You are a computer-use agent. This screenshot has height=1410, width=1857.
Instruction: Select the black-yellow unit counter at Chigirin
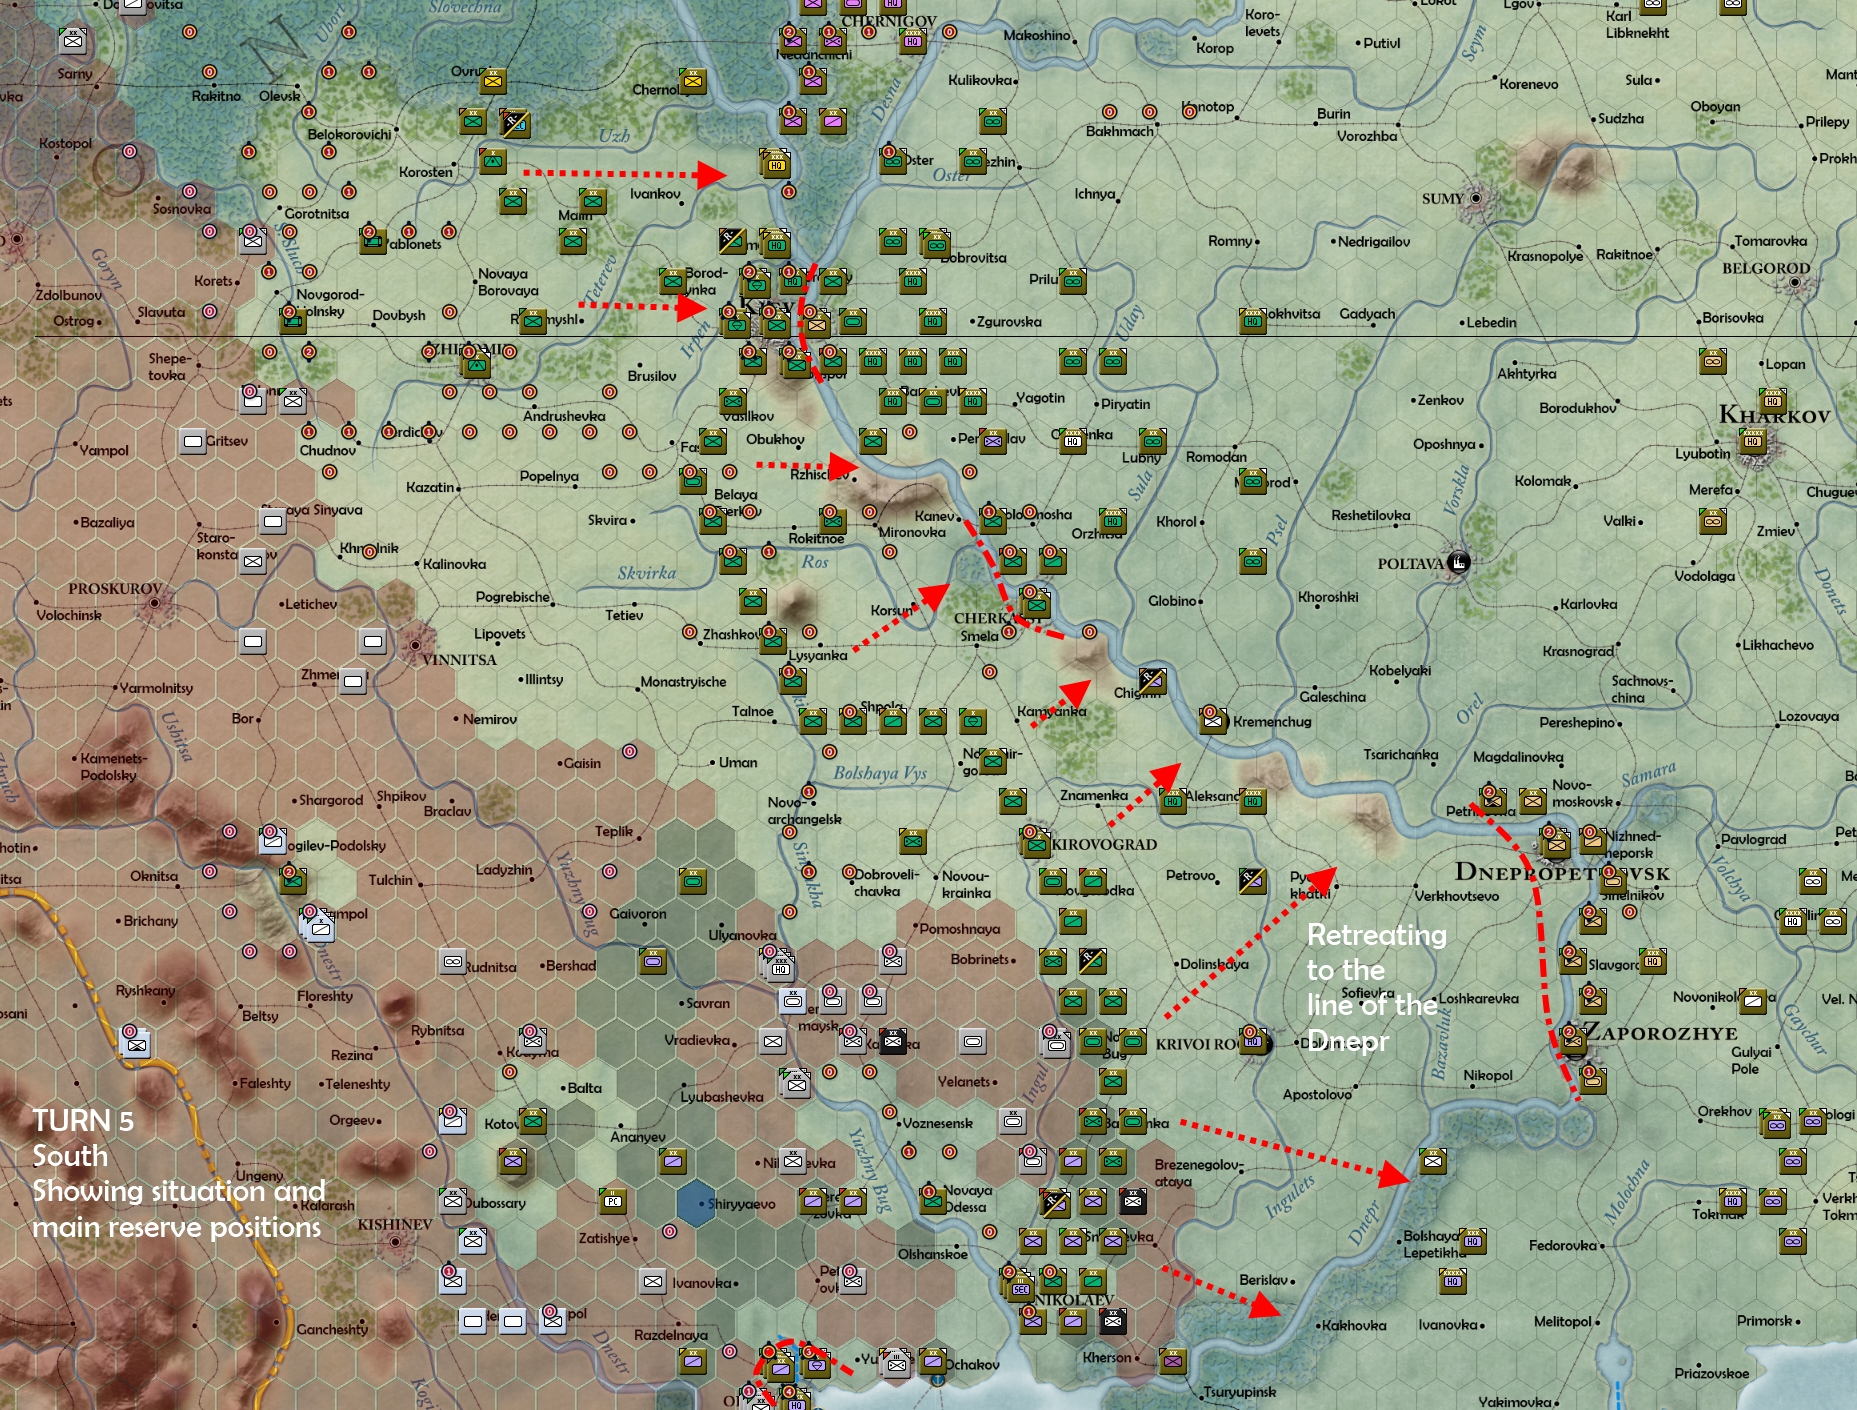1152,680
